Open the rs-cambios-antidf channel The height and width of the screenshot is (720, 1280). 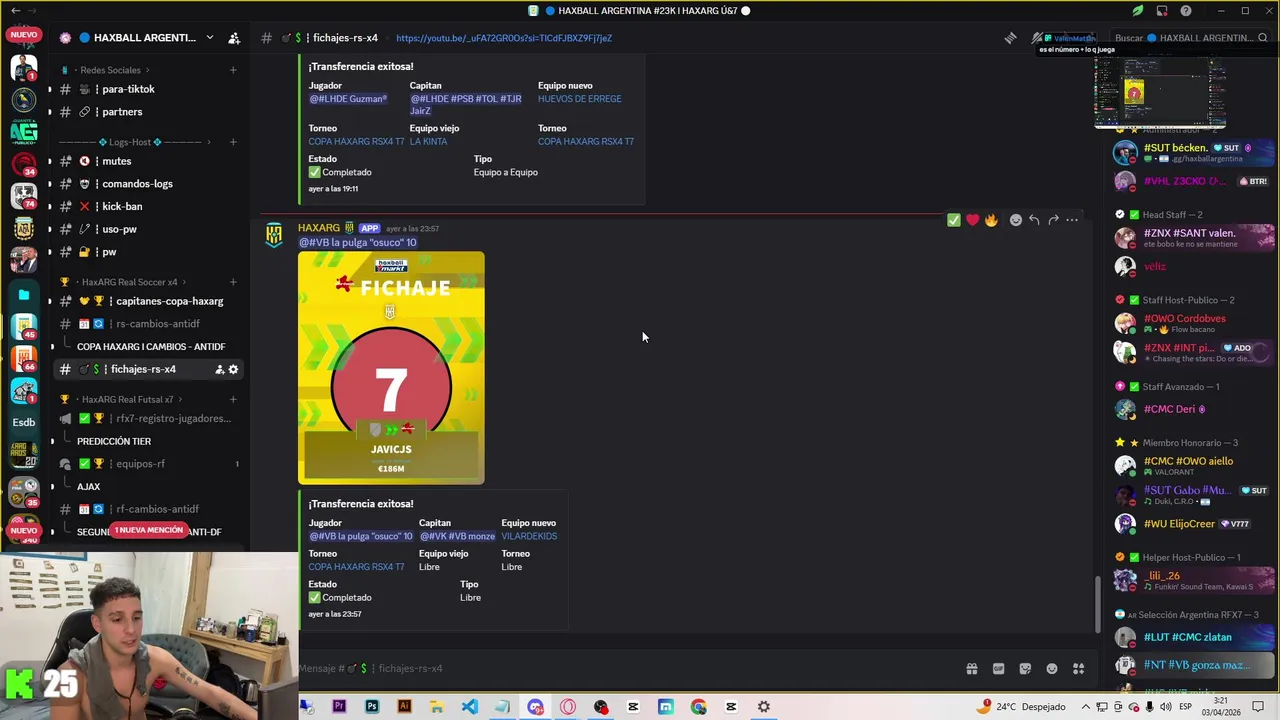click(x=157, y=324)
